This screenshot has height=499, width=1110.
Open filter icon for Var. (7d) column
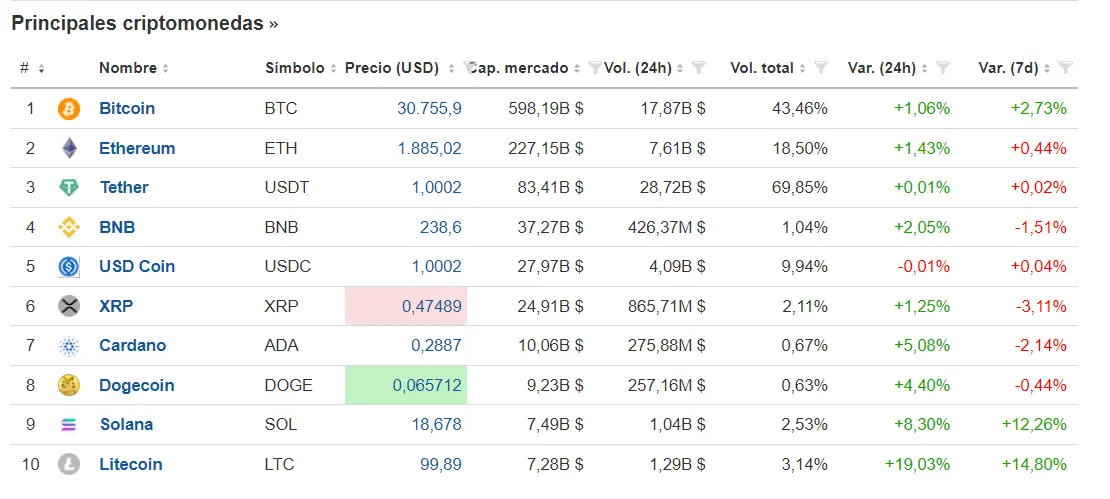(1065, 68)
